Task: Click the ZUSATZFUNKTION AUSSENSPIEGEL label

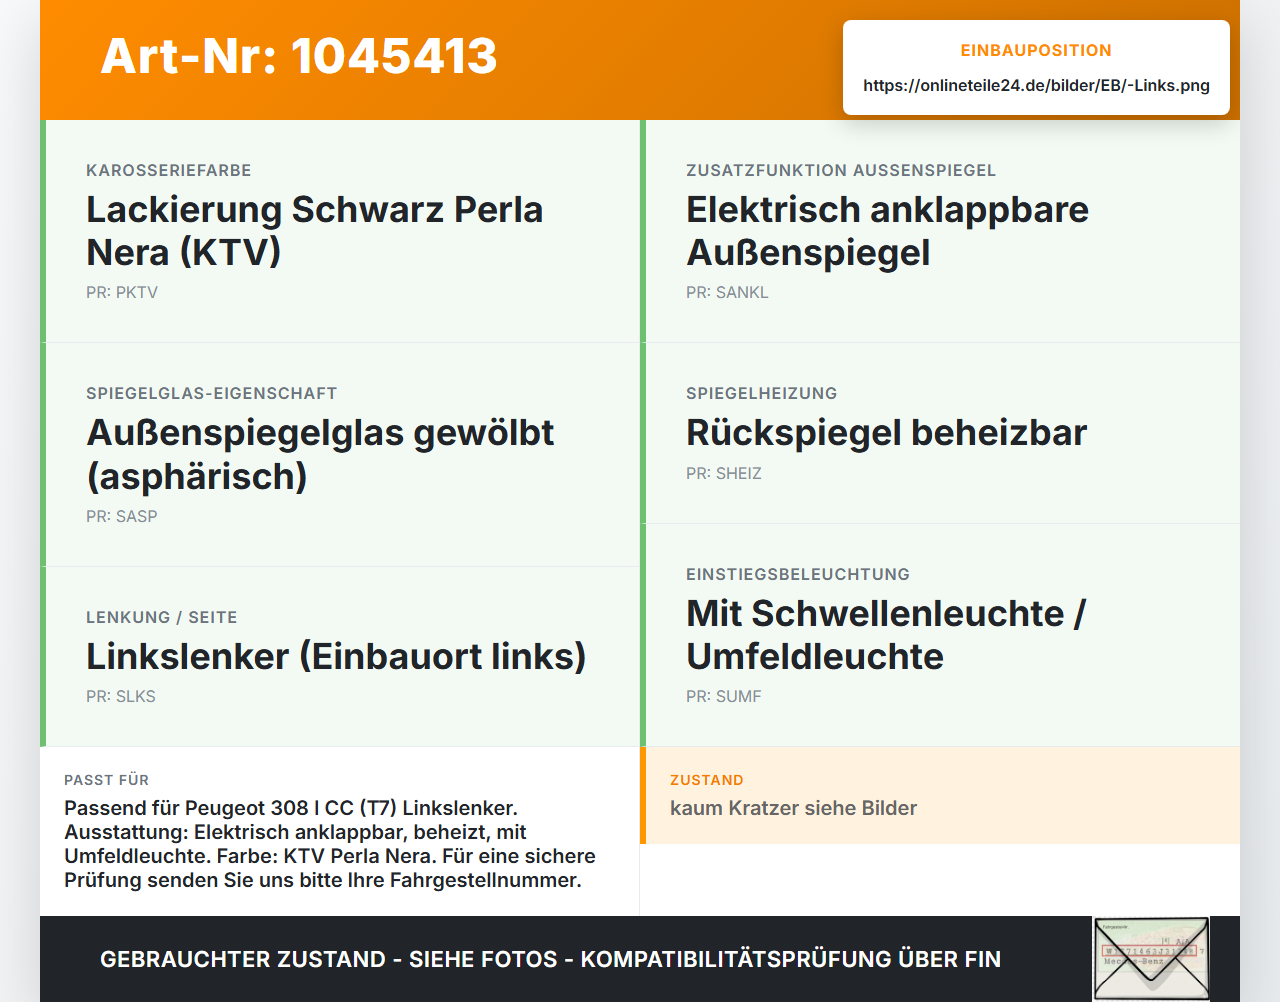Action: [841, 171]
